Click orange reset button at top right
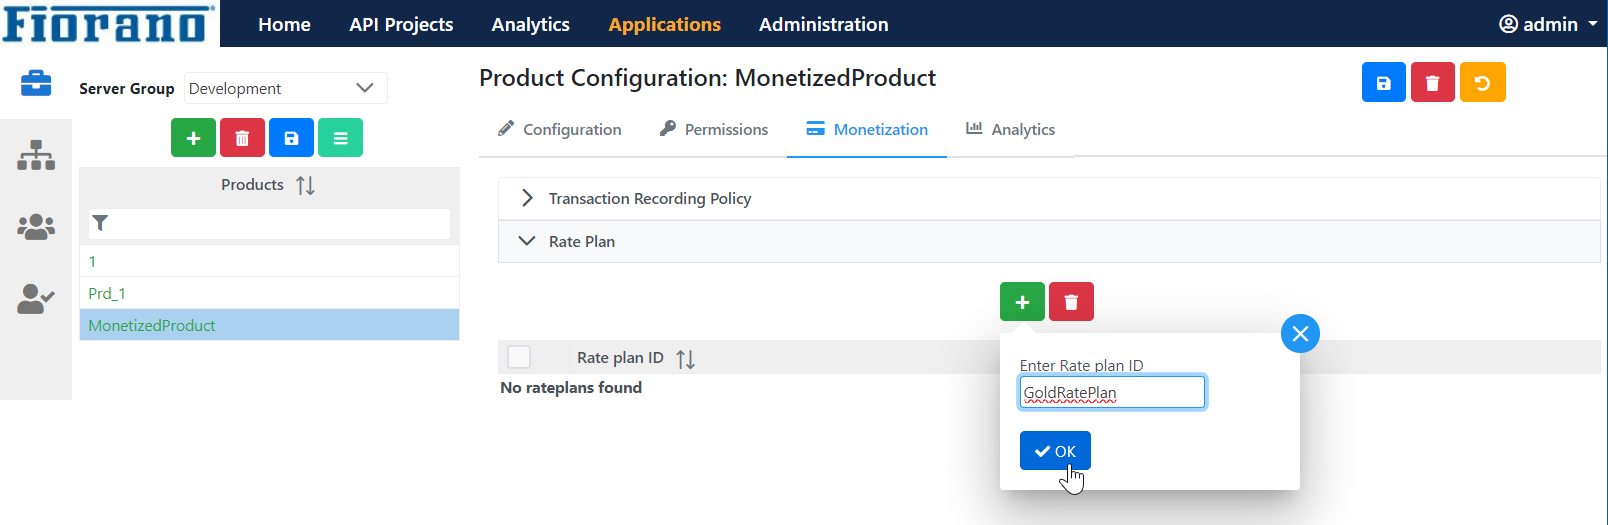The height and width of the screenshot is (525, 1608). point(1482,82)
